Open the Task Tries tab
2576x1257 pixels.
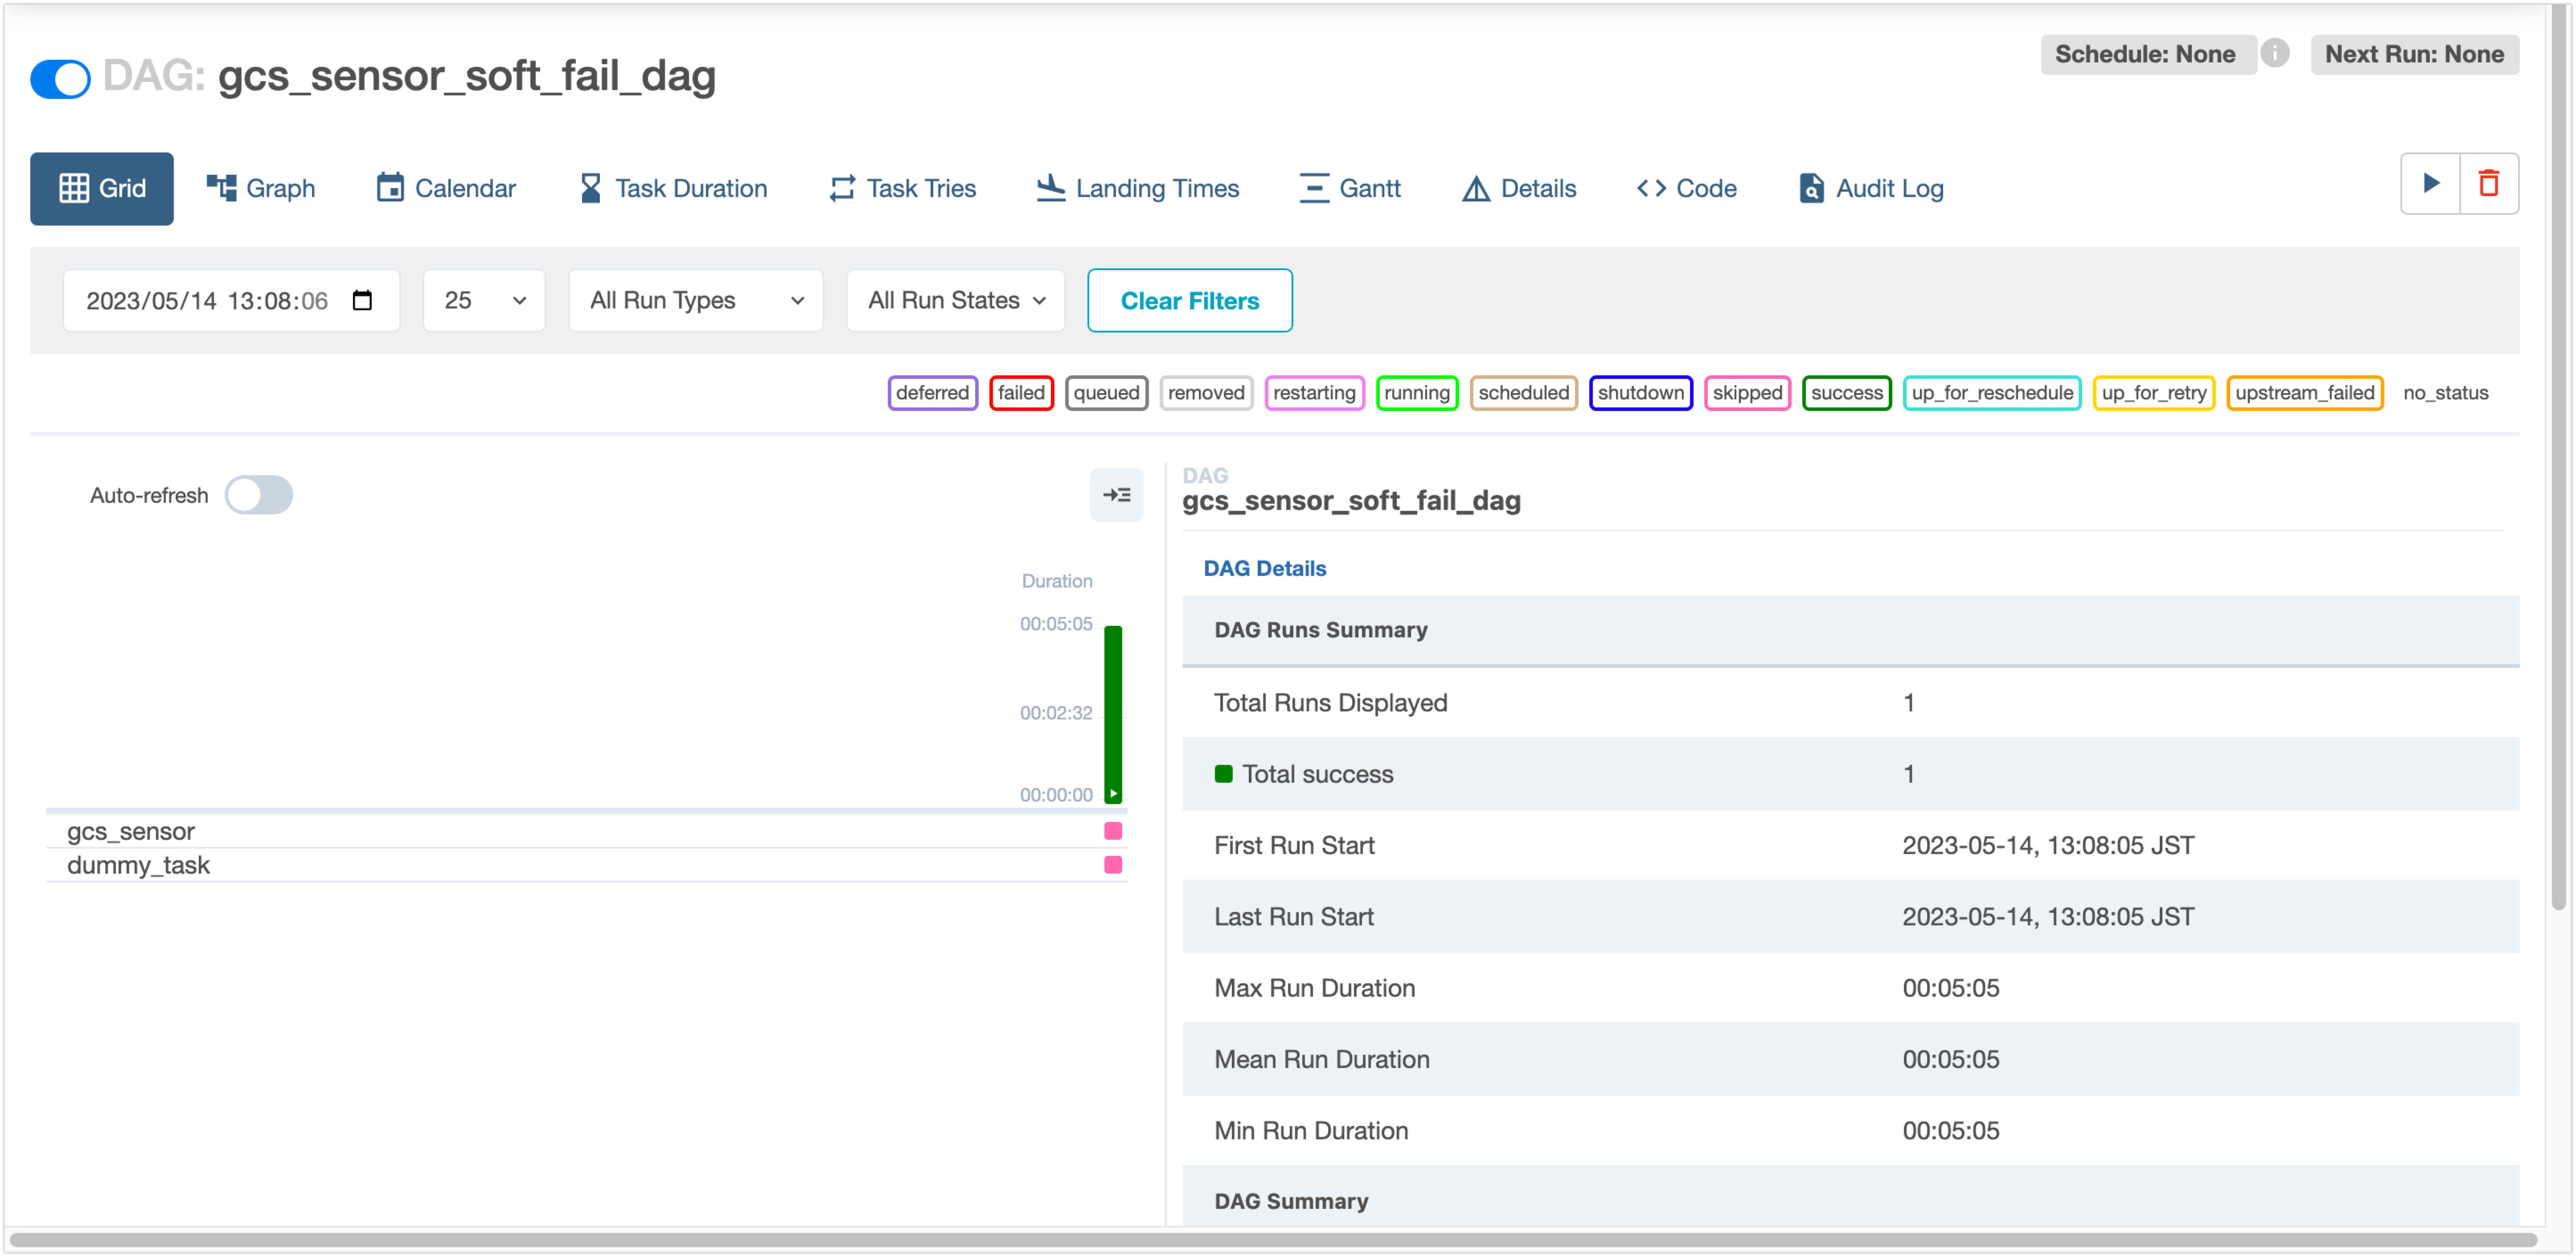point(903,188)
